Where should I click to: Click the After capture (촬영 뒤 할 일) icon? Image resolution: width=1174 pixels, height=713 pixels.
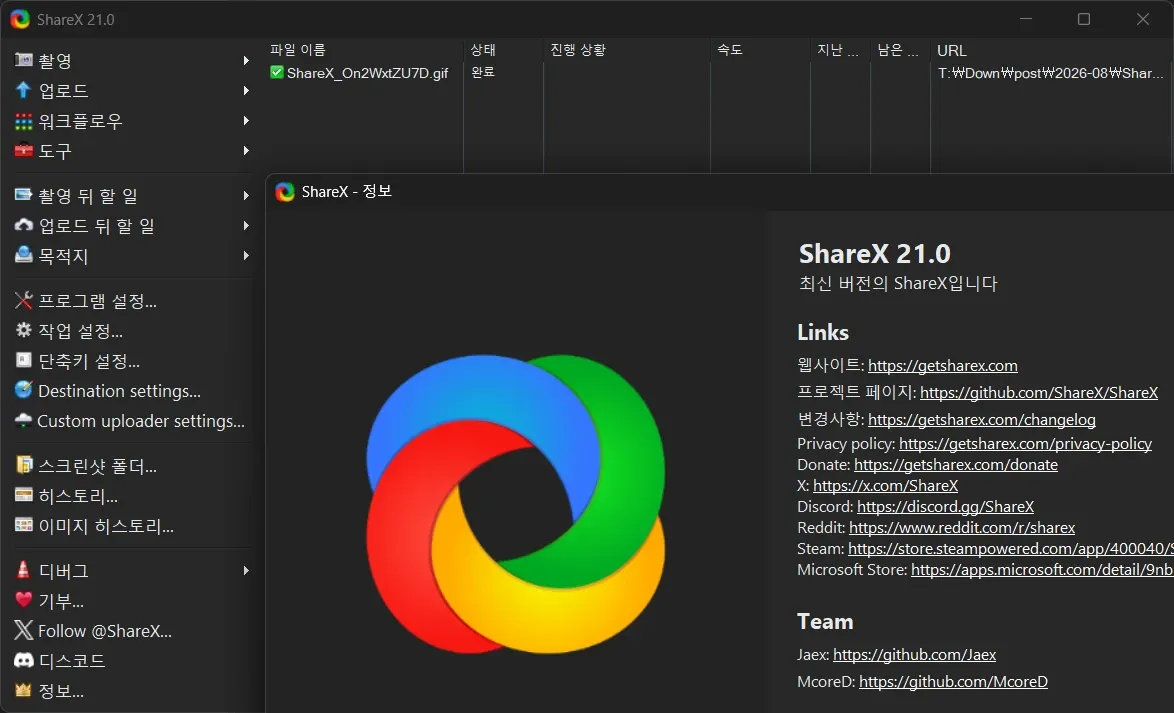[x=24, y=195]
